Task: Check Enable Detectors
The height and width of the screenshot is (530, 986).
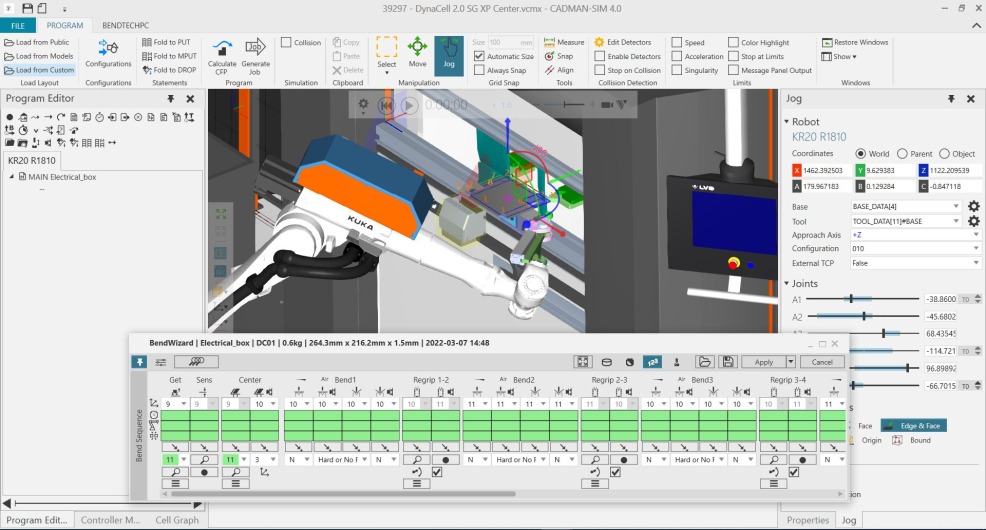Action: tap(600, 56)
